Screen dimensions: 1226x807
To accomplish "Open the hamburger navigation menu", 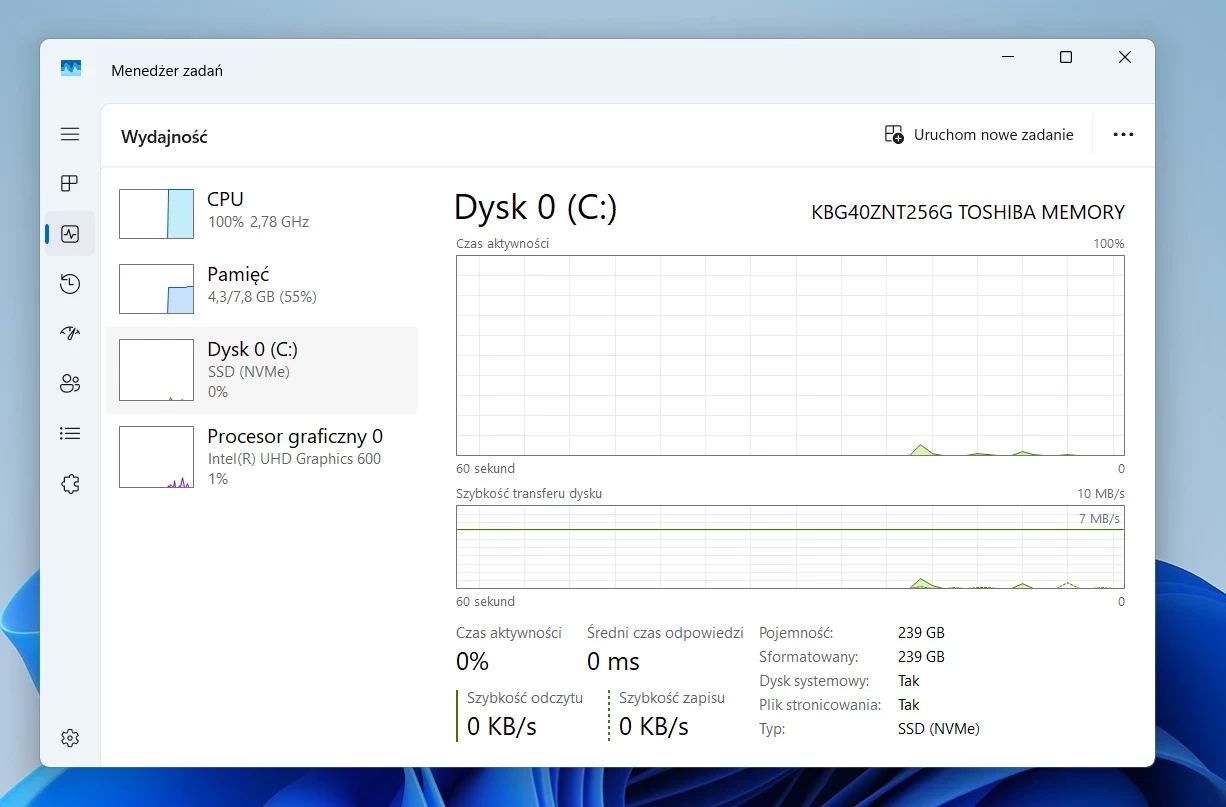I will coord(69,134).
